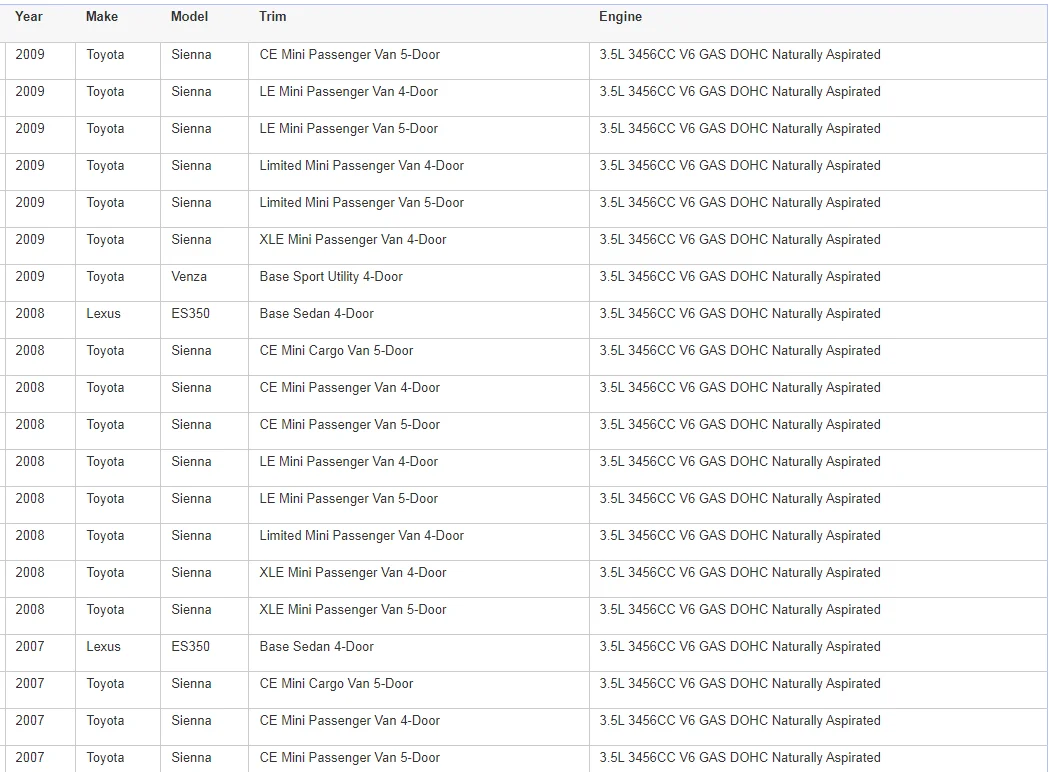Select 2008 trim 'LE Mini Passenger Van 4-Door'
The width and height of the screenshot is (1050, 772).
349,461
